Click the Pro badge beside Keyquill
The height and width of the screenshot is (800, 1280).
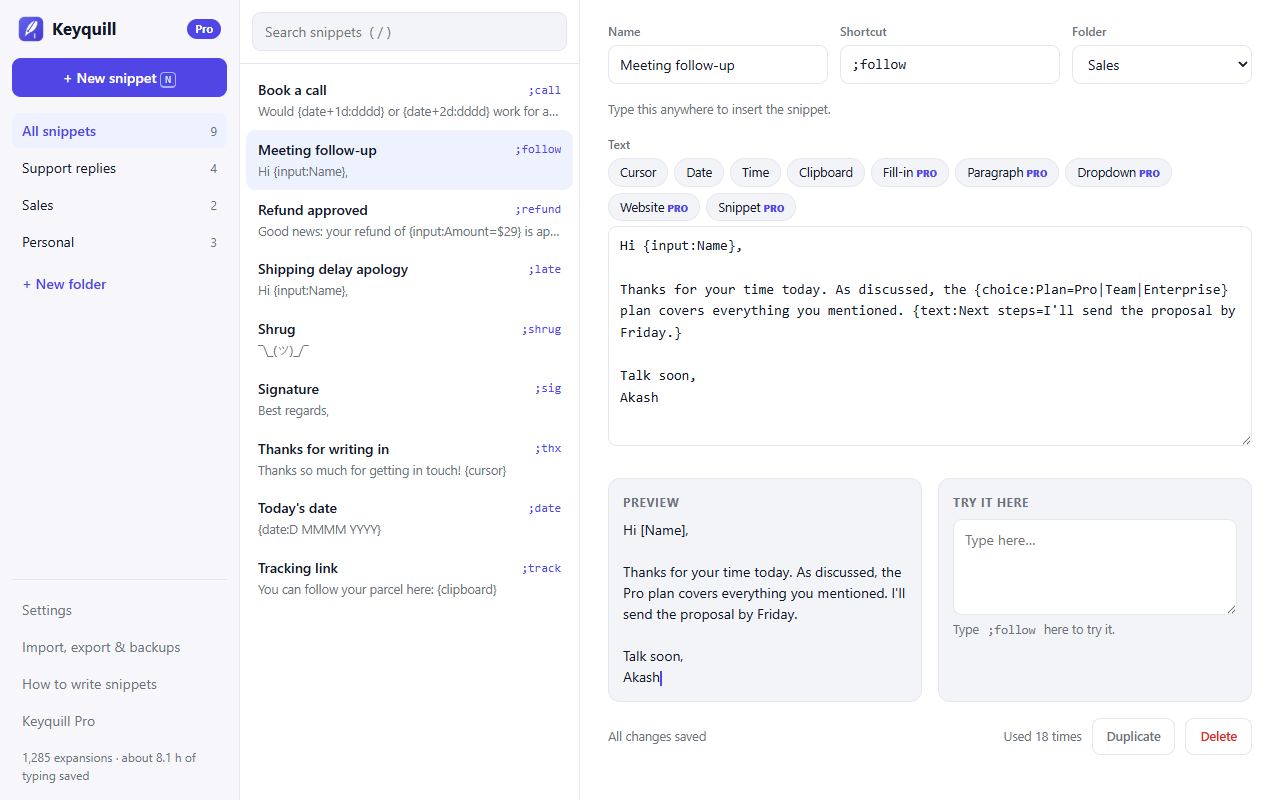pos(204,29)
